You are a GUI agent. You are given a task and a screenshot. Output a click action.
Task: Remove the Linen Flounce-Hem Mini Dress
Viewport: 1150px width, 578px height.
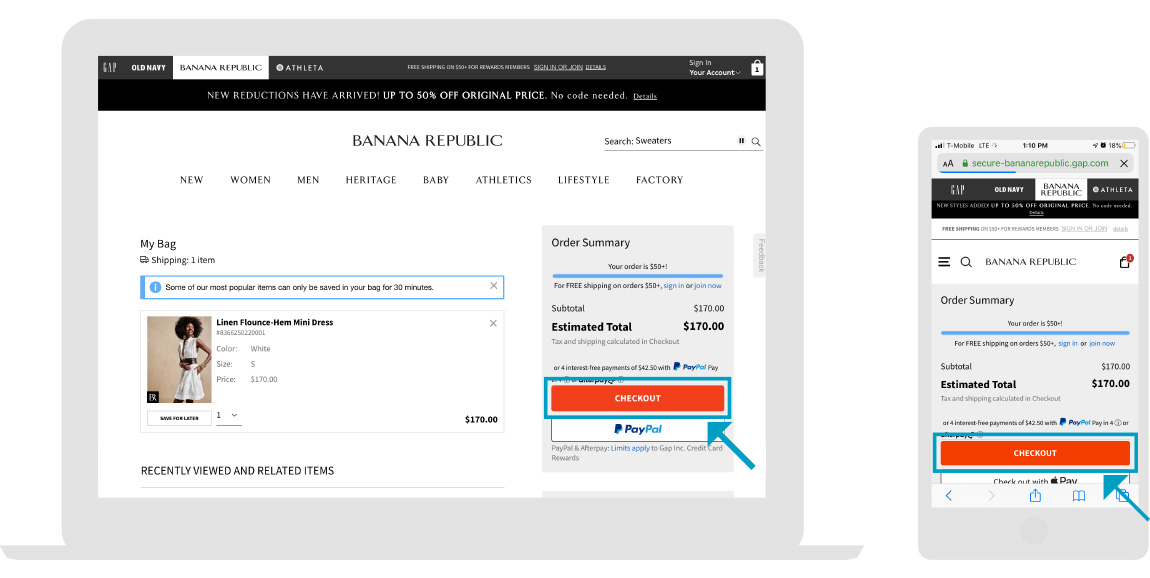(493, 323)
